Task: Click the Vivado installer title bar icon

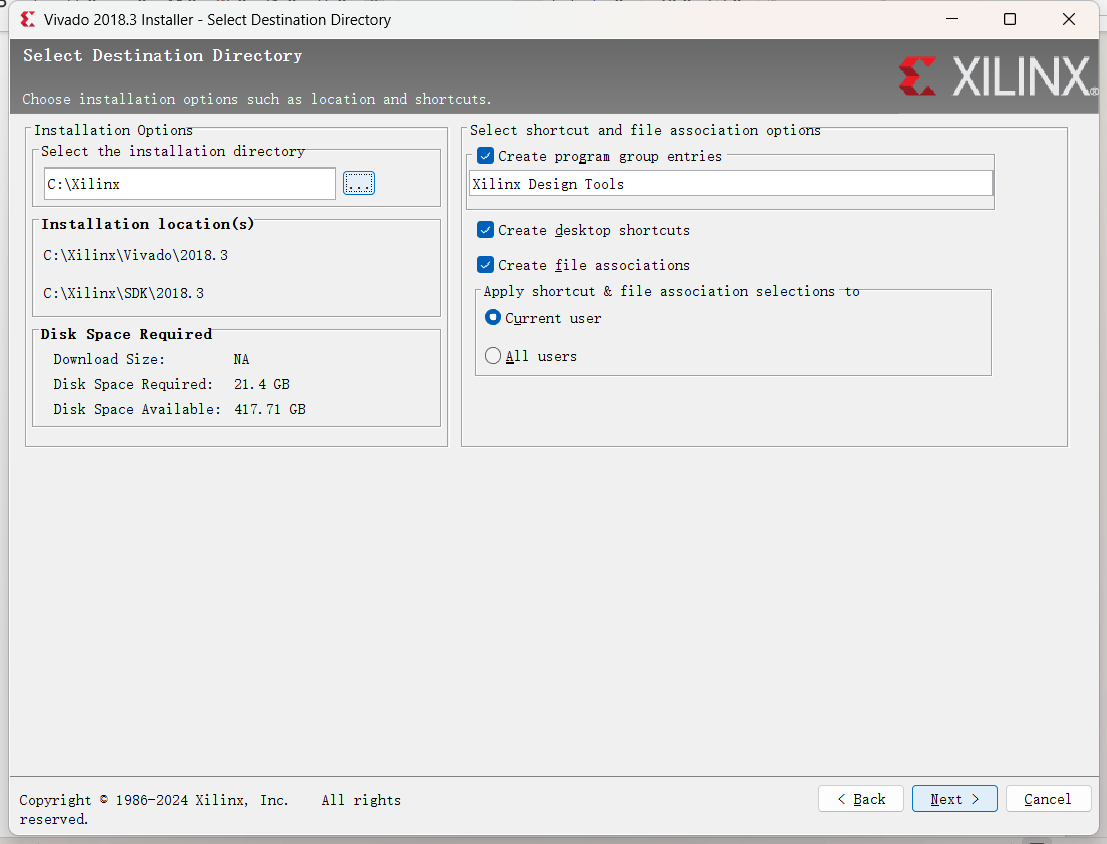Action: (28, 19)
